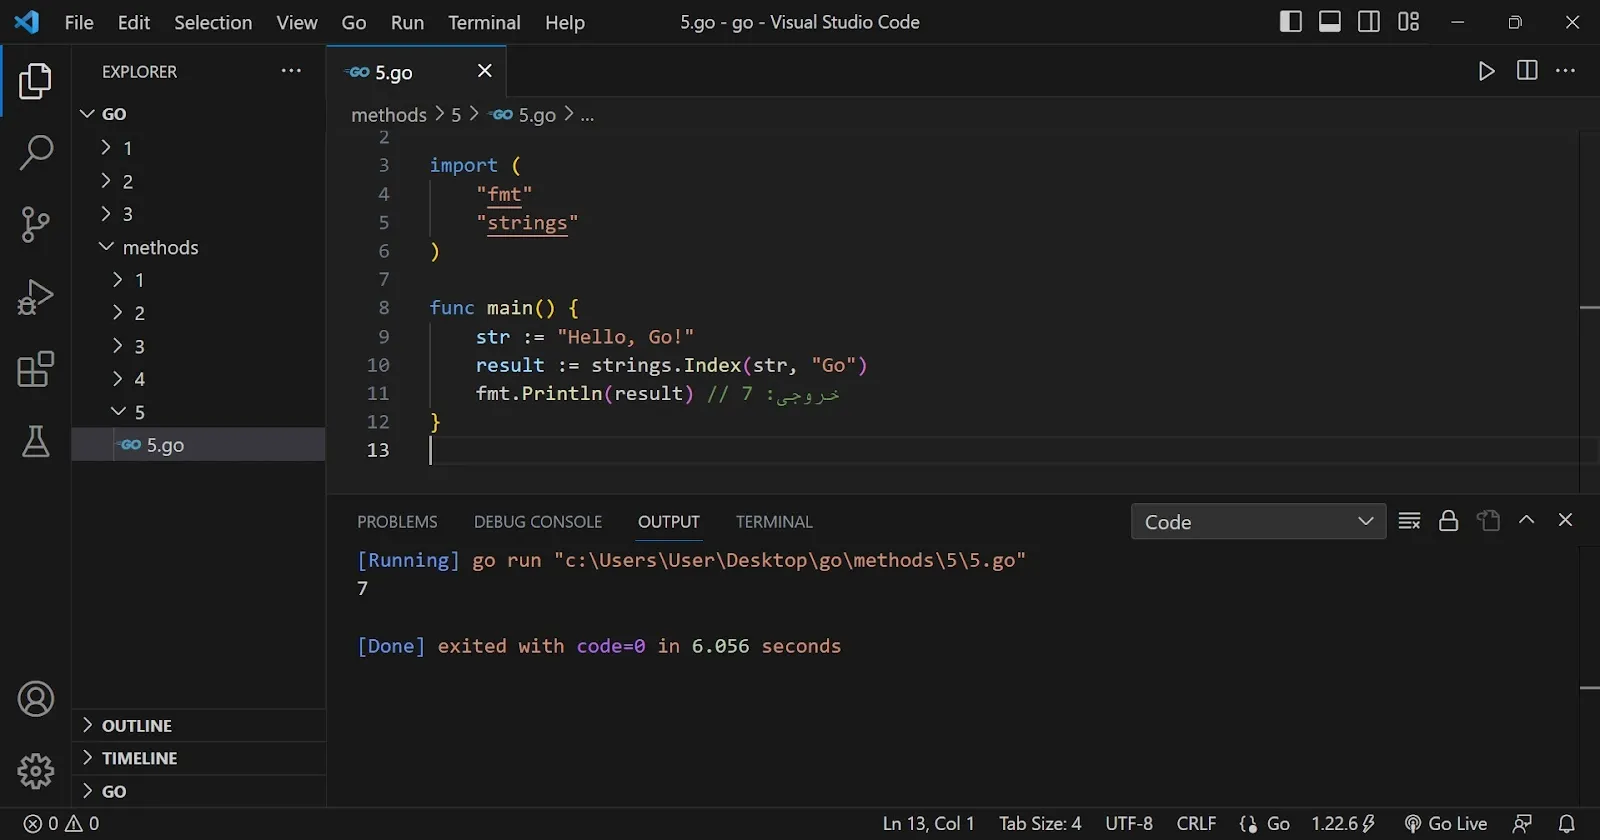Expand folder 3 under GO root

click(199, 214)
